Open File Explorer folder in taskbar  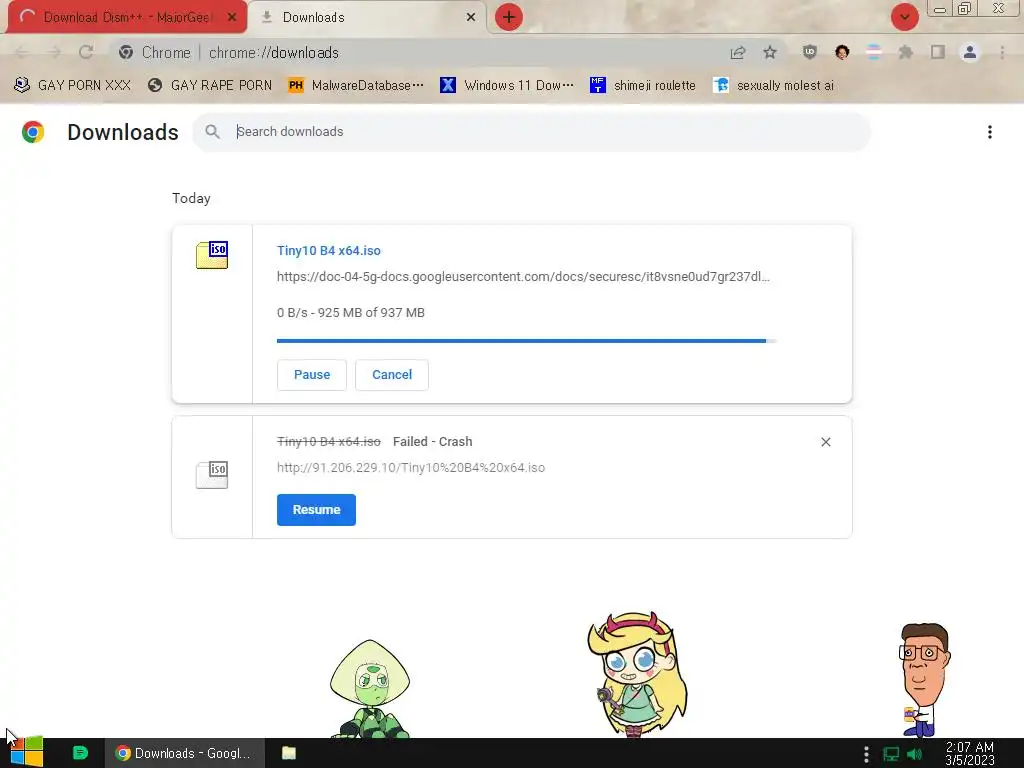289,753
